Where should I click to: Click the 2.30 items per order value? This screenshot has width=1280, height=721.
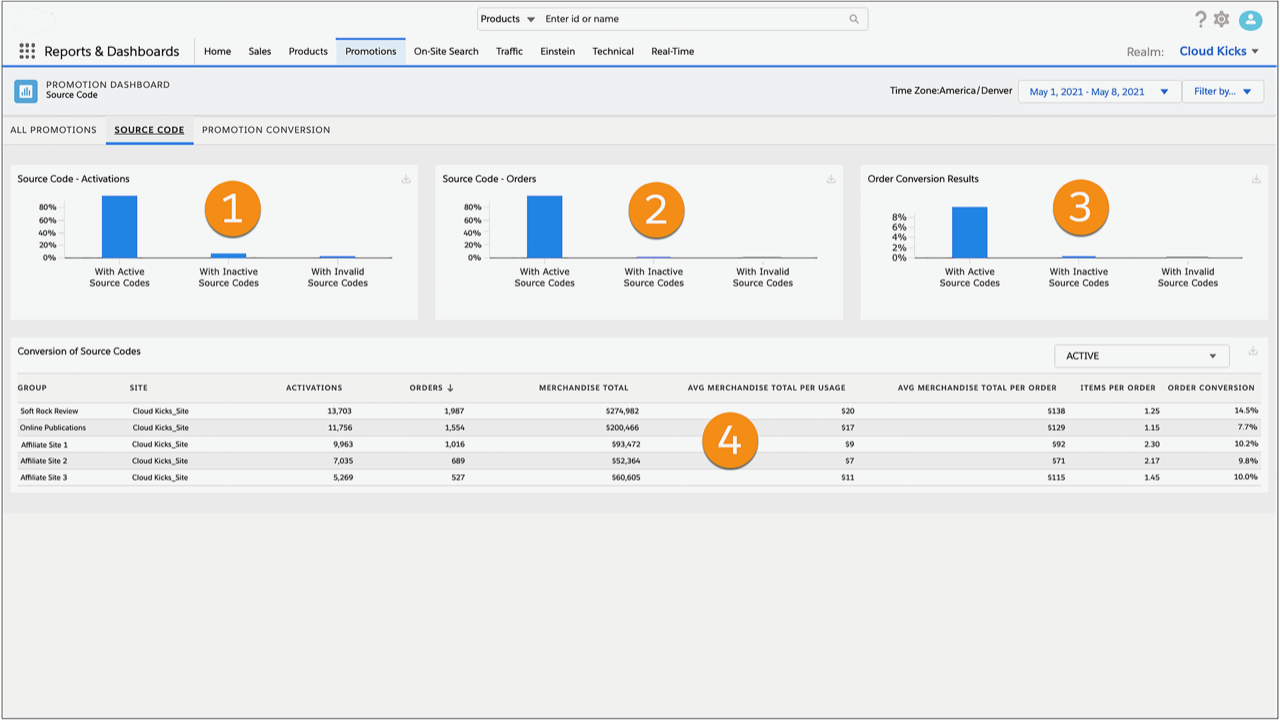[1151, 444]
